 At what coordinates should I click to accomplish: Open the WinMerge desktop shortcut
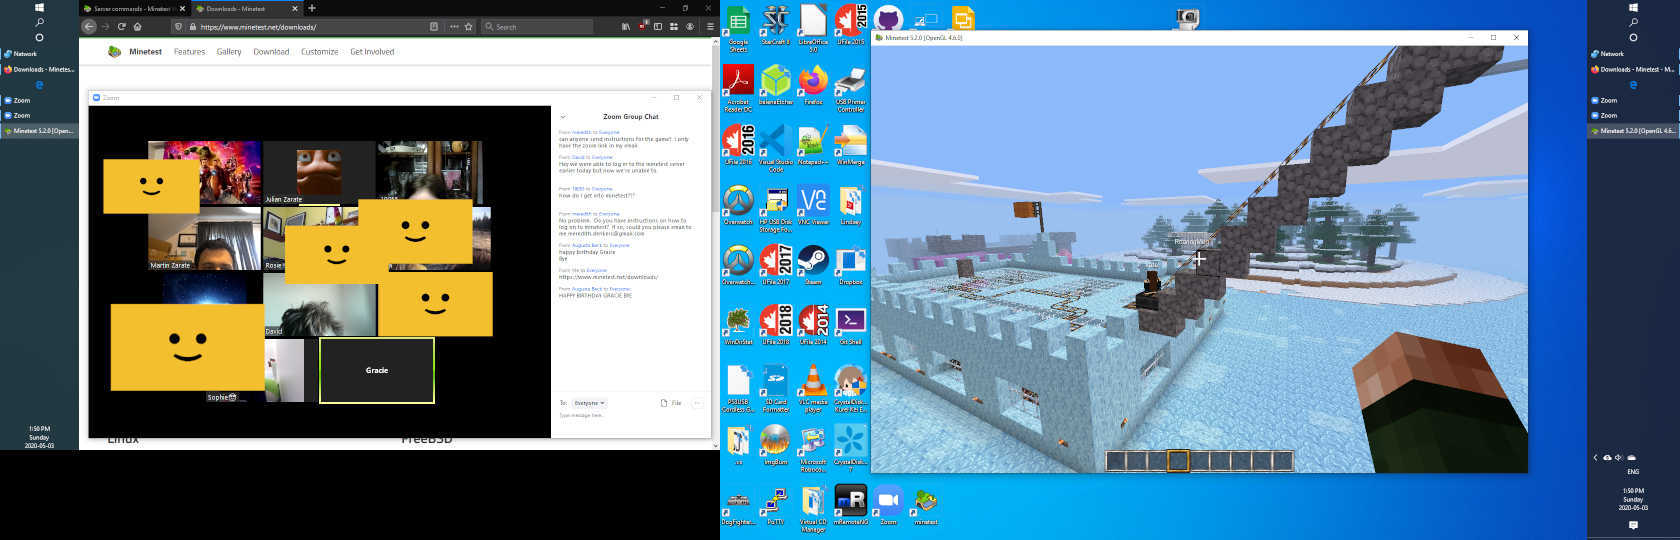[850, 146]
